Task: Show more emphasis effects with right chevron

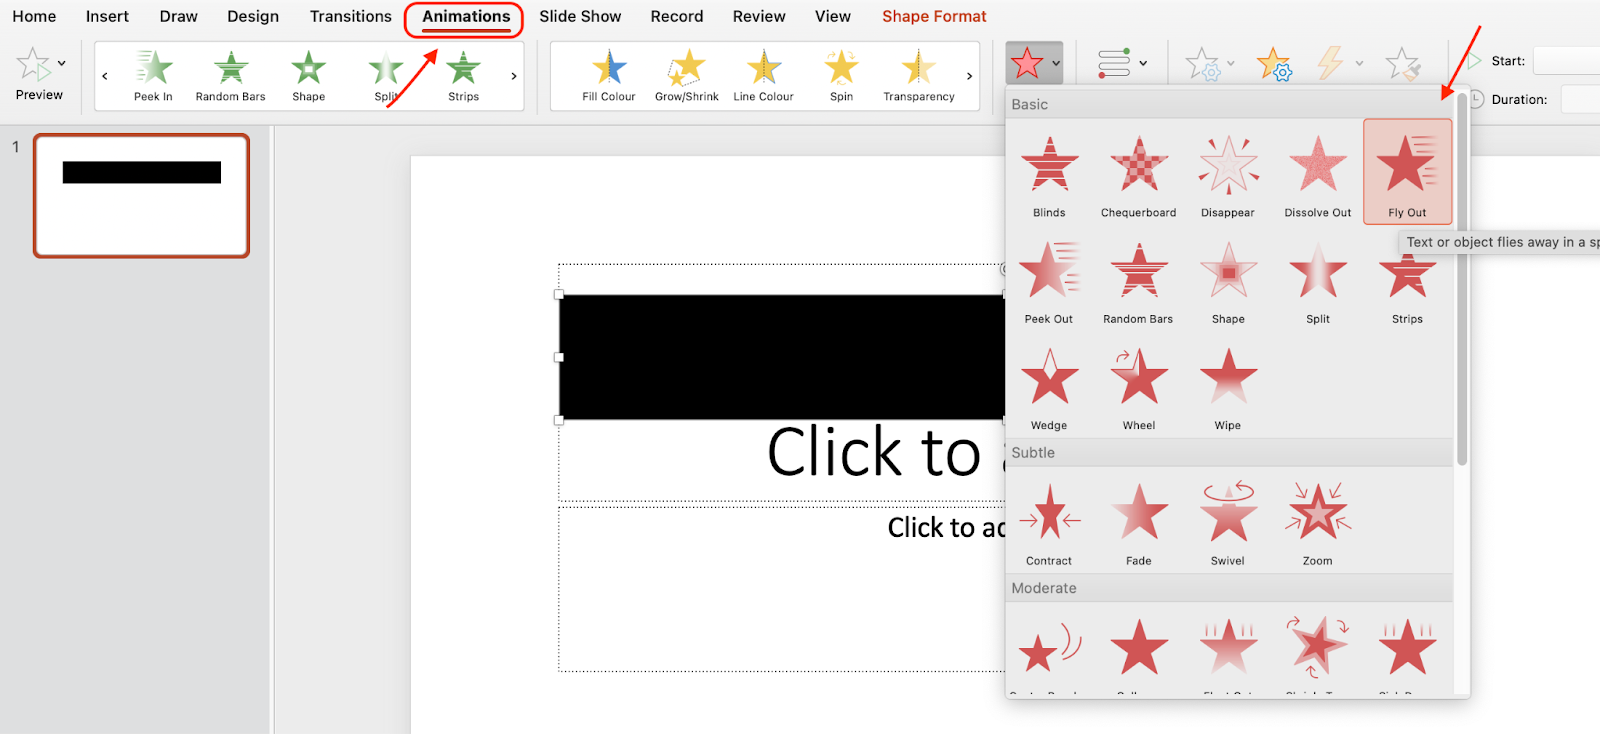Action: [x=969, y=76]
